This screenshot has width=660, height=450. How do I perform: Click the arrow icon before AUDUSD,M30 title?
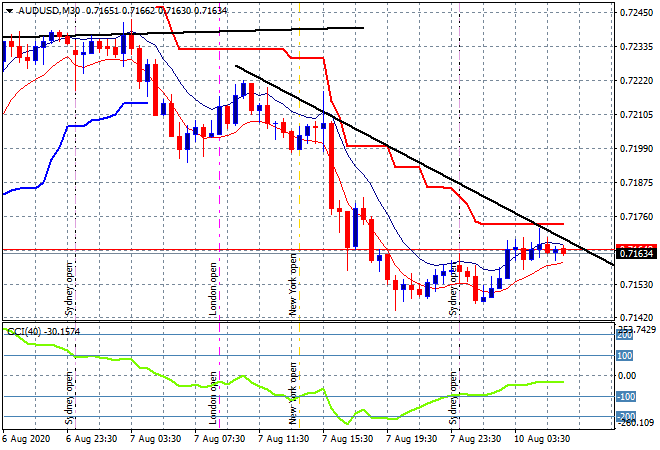click(8, 9)
